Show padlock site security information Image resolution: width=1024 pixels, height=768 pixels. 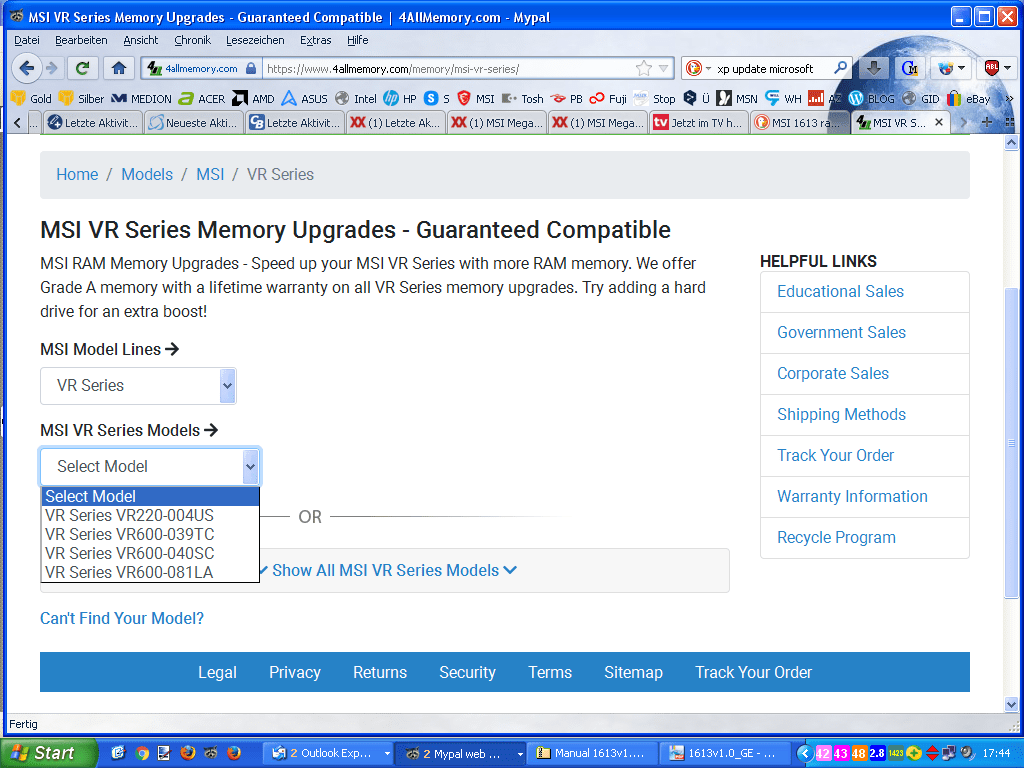pos(251,69)
